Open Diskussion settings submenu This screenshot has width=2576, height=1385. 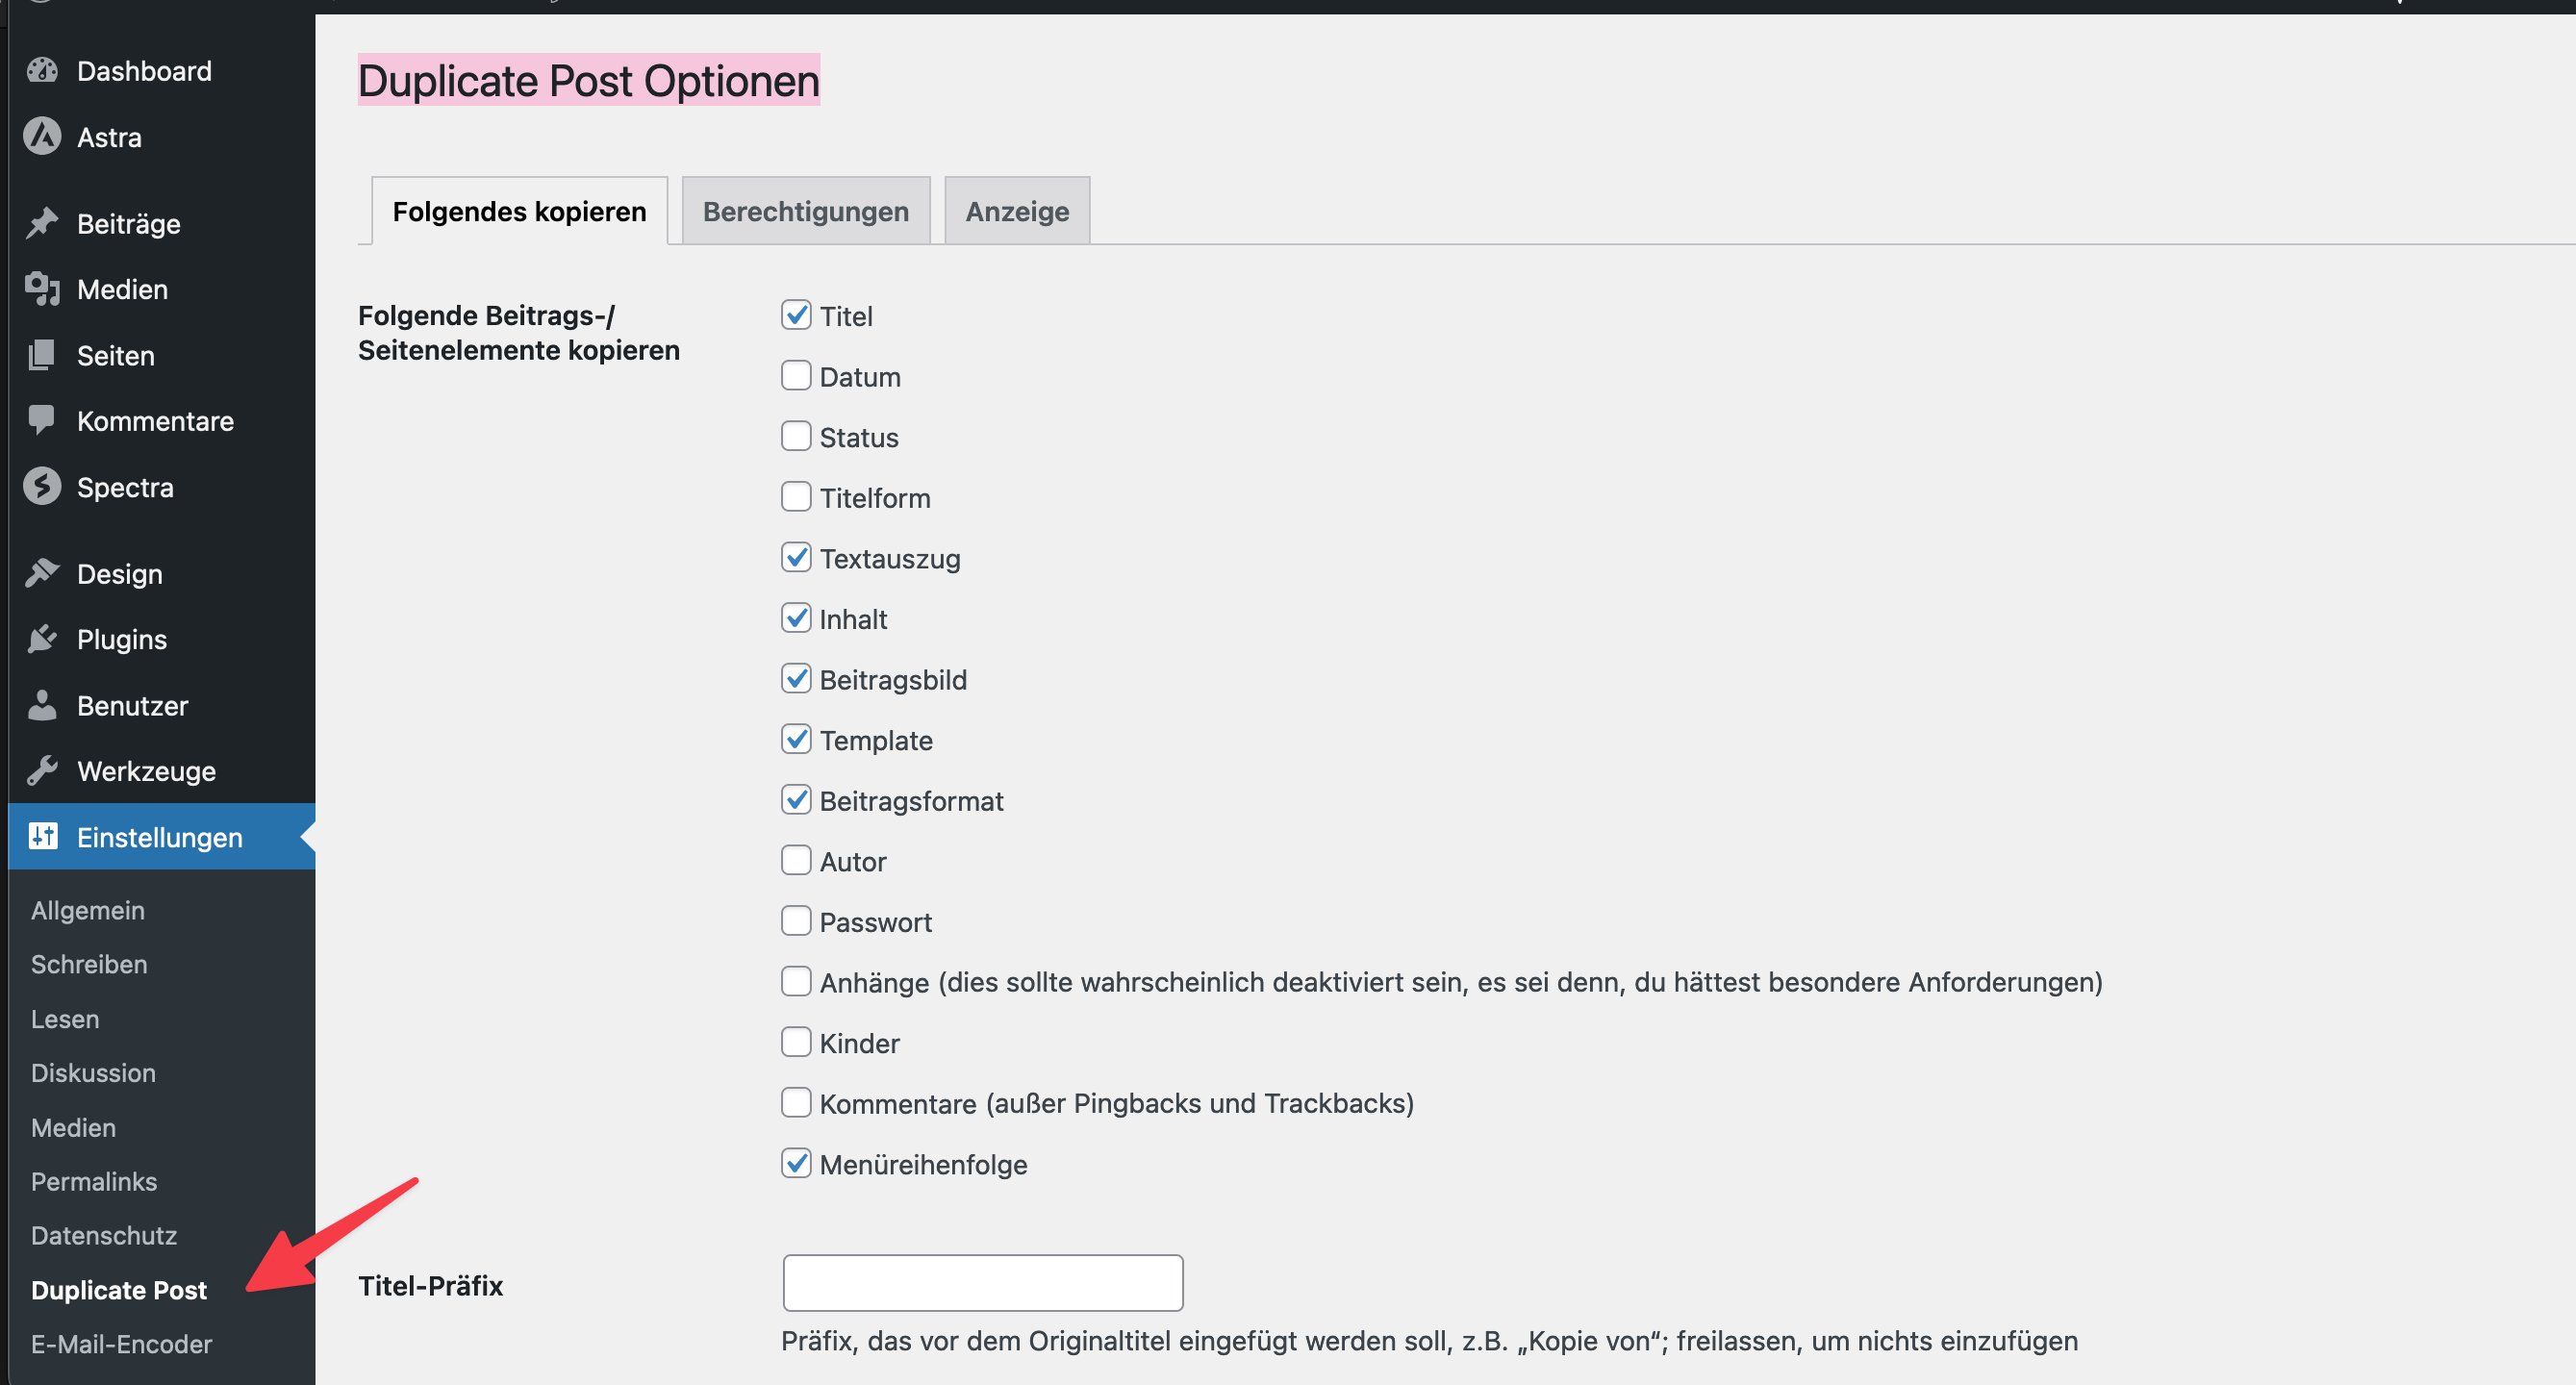pos(93,1072)
